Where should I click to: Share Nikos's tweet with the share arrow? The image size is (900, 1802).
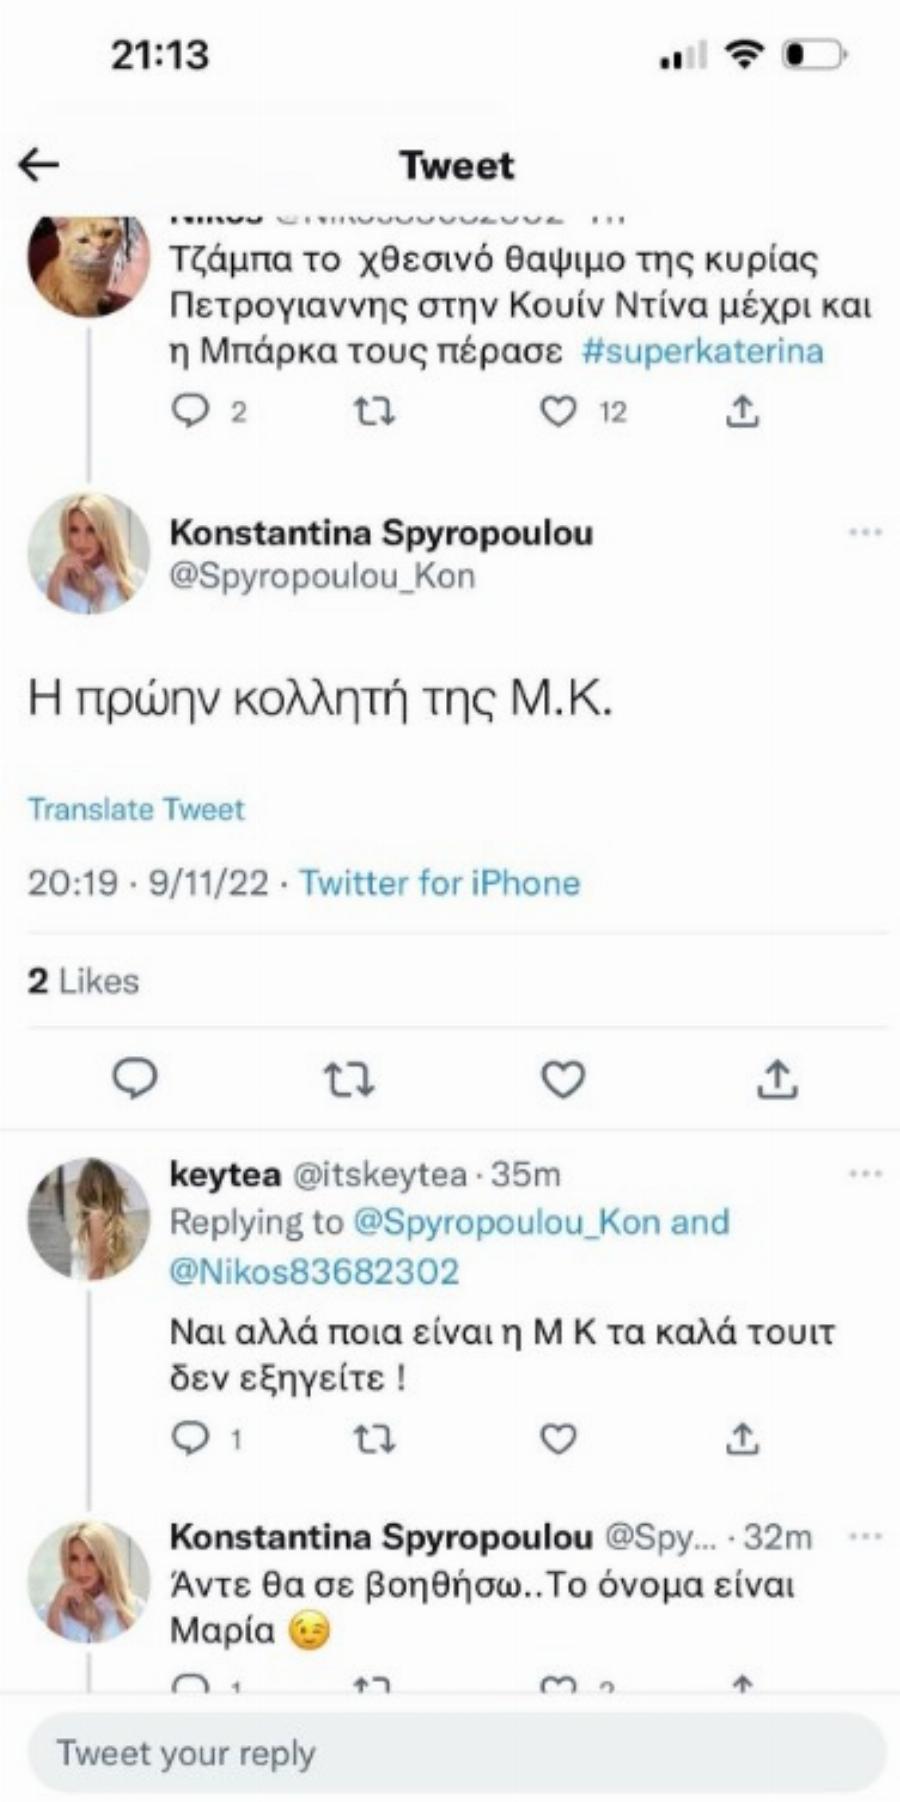pyautogui.click(x=741, y=409)
